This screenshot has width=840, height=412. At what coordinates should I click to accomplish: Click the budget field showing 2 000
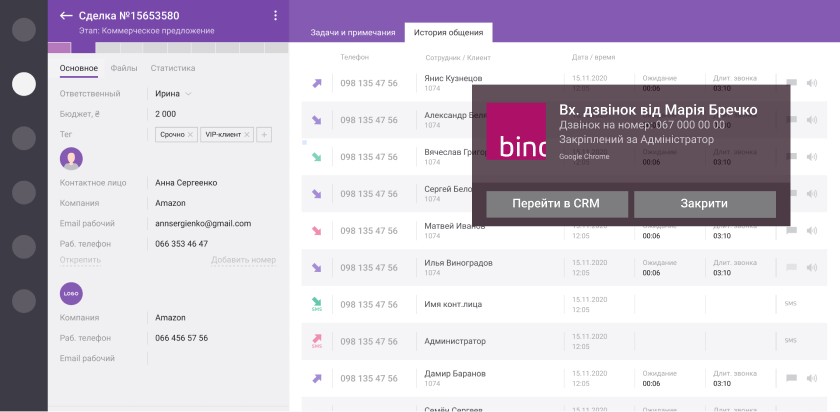point(166,114)
